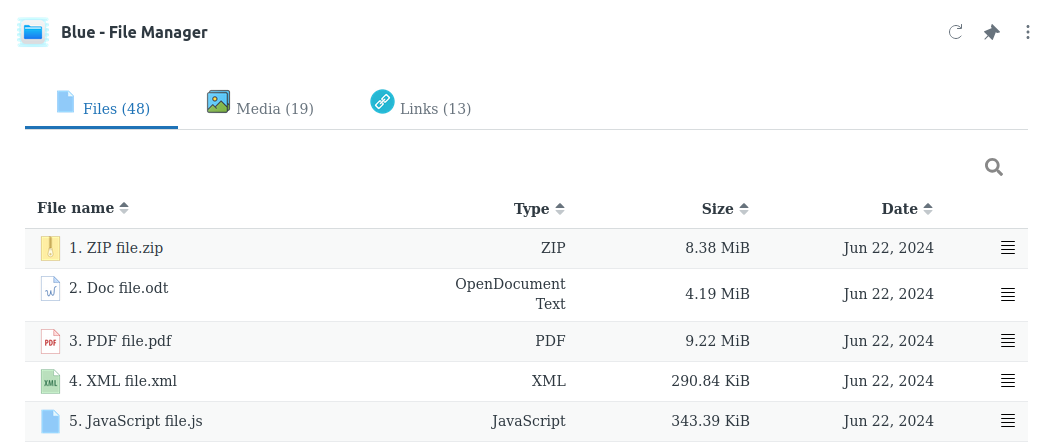Click the Blue File Manager app icon
Image resolution: width=1052 pixels, height=444 pixels.
pyautogui.click(x=33, y=32)
